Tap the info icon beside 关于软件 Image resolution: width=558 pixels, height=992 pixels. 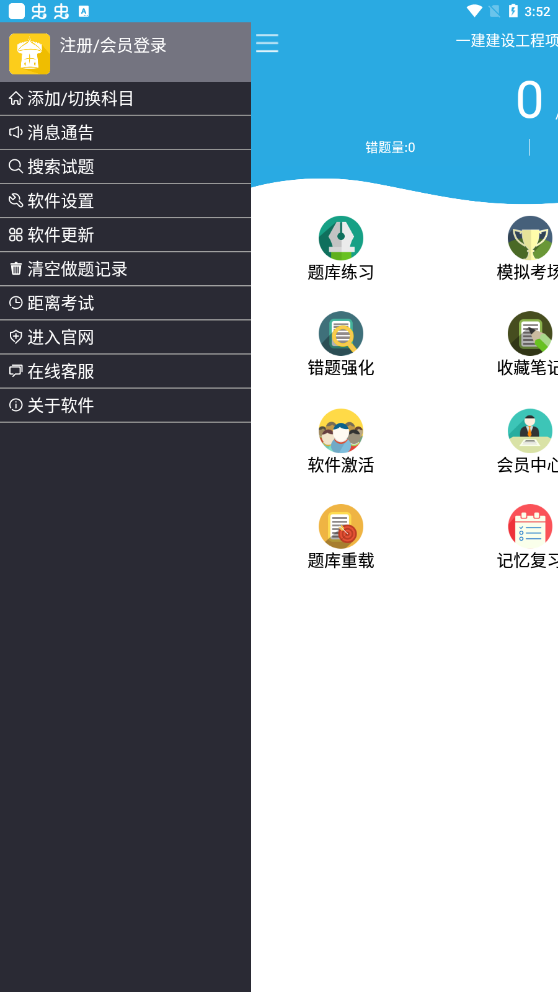[x=16, y=406]
